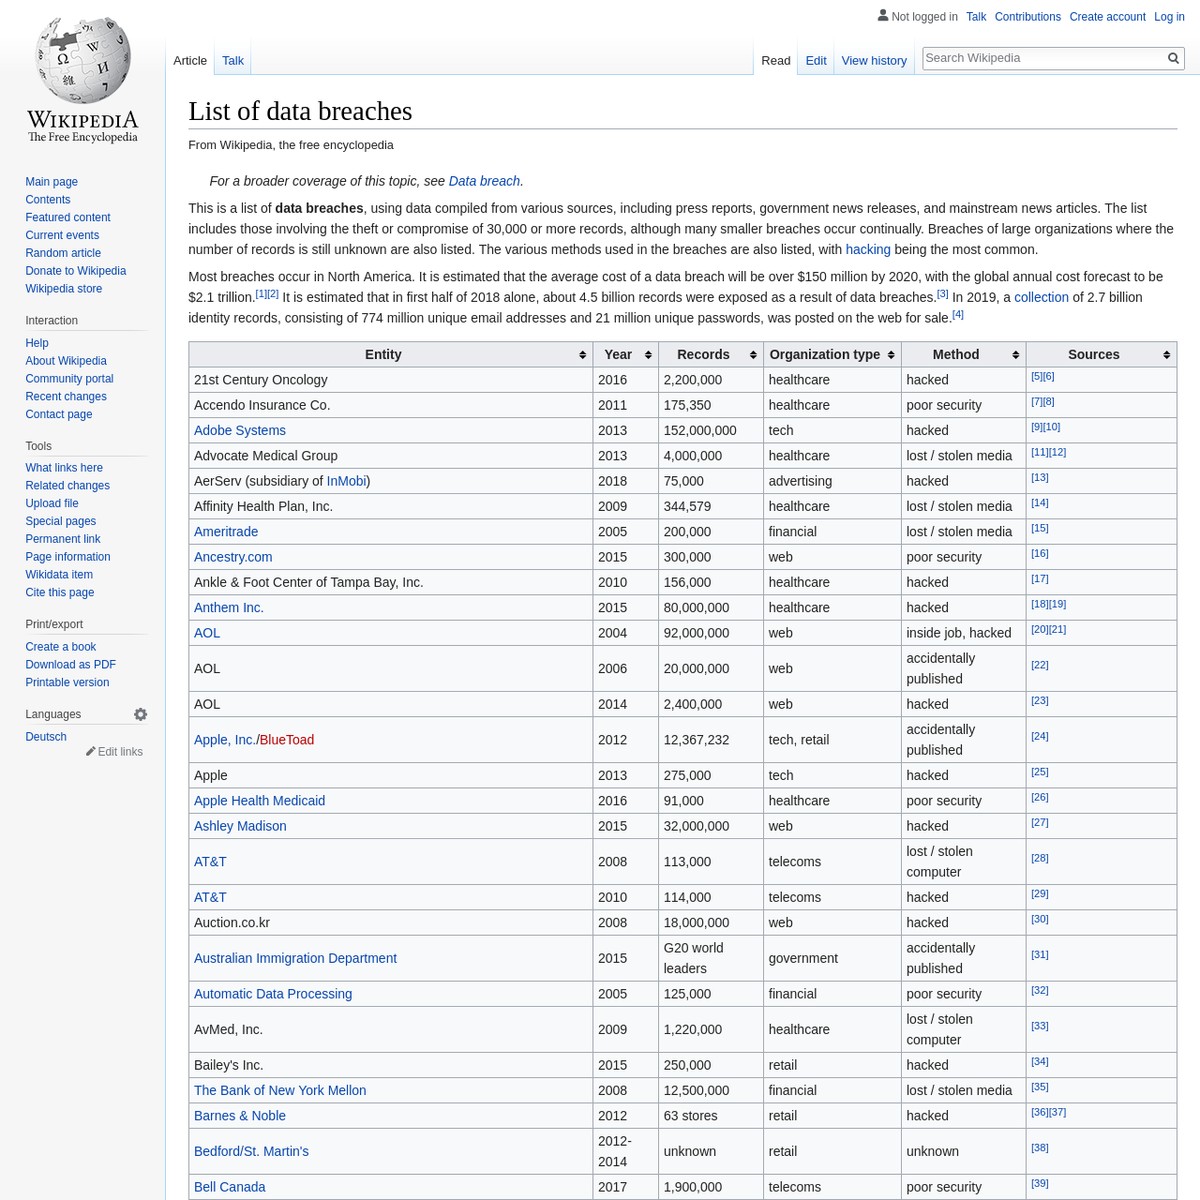Go to Main page in sidebar
Screen dimensions: 1200x1200
(x=51, y=181)
